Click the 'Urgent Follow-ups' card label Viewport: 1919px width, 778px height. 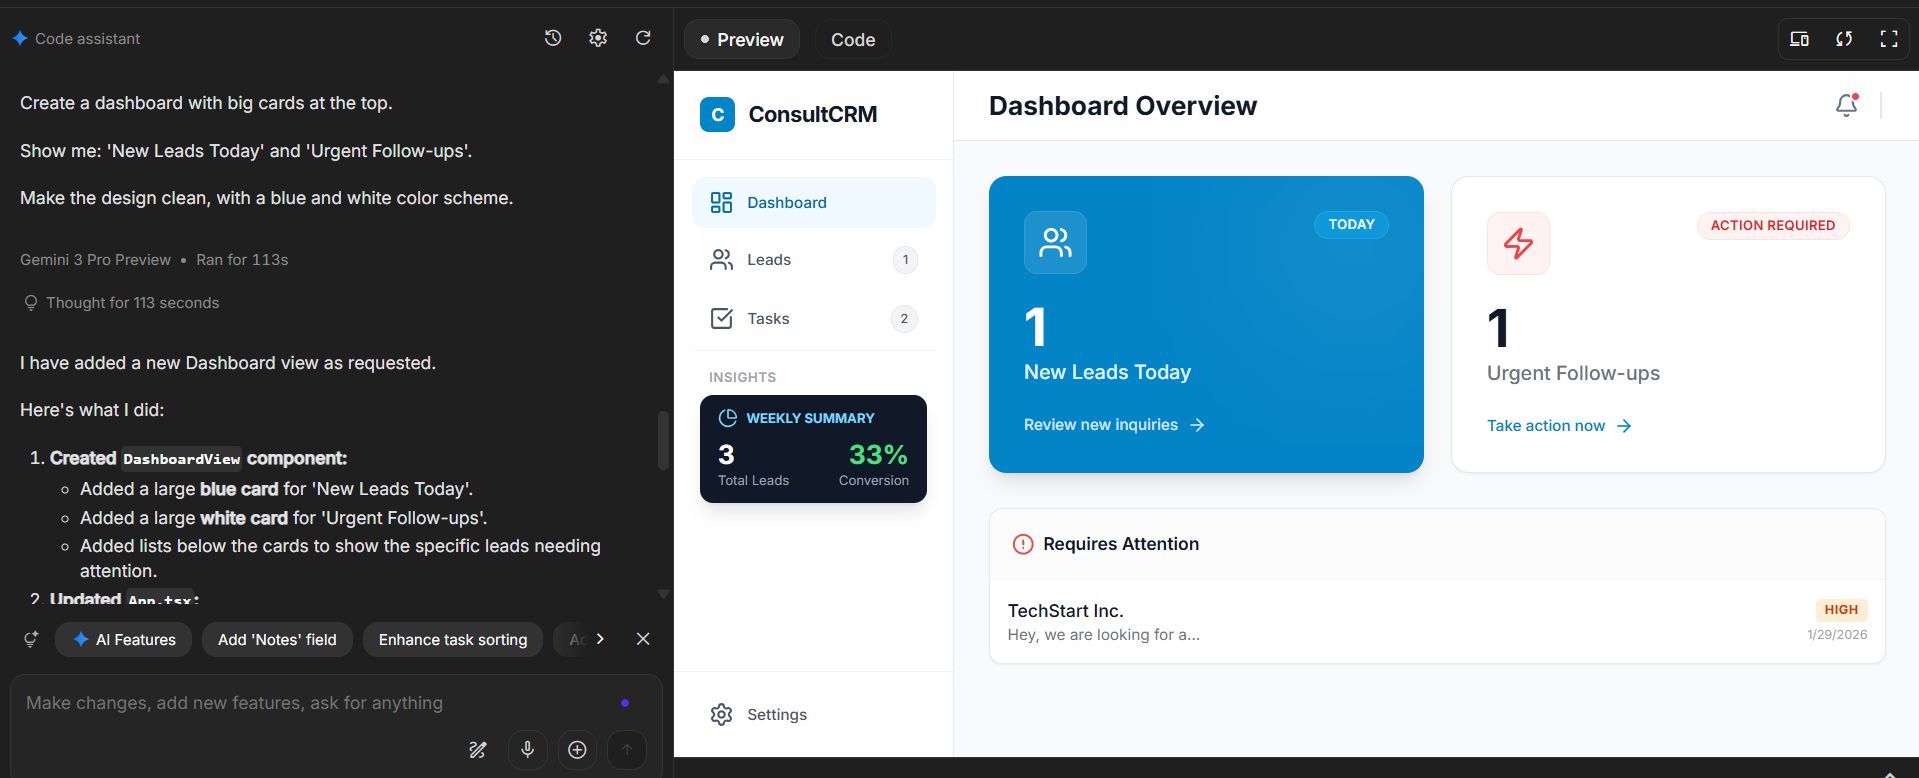click(1573, 373)
